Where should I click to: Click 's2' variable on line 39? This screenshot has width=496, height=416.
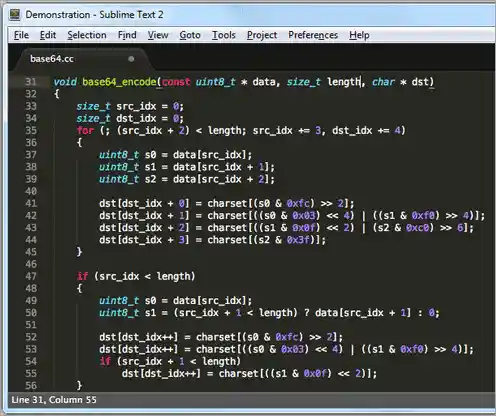tap(150, 179)
